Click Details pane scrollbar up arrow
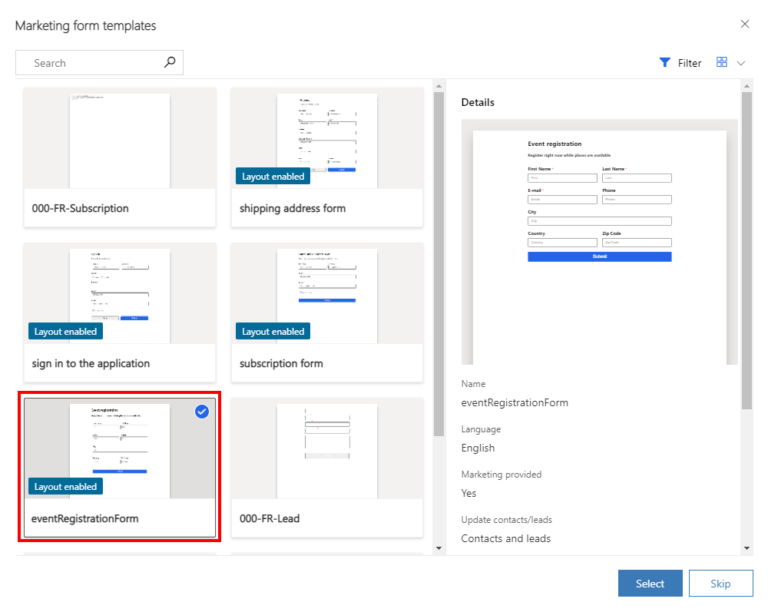 click(x=746, y=86)
